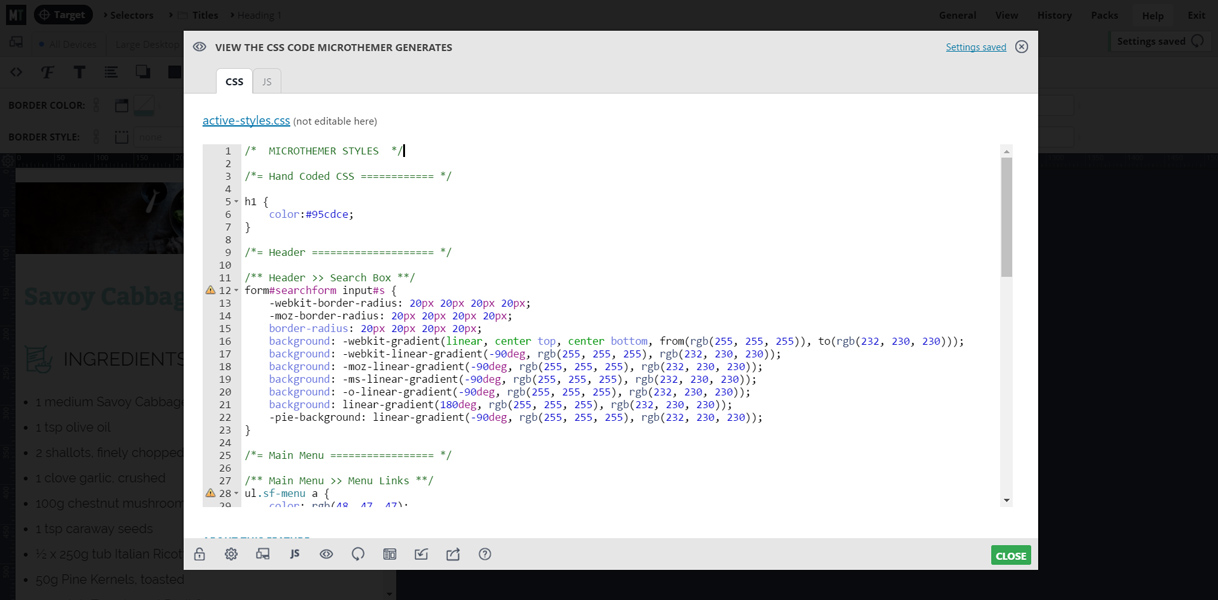Screen dimensions: 1218x600
Task: Open the active-styles.css link
Action: tap(246, 121)
